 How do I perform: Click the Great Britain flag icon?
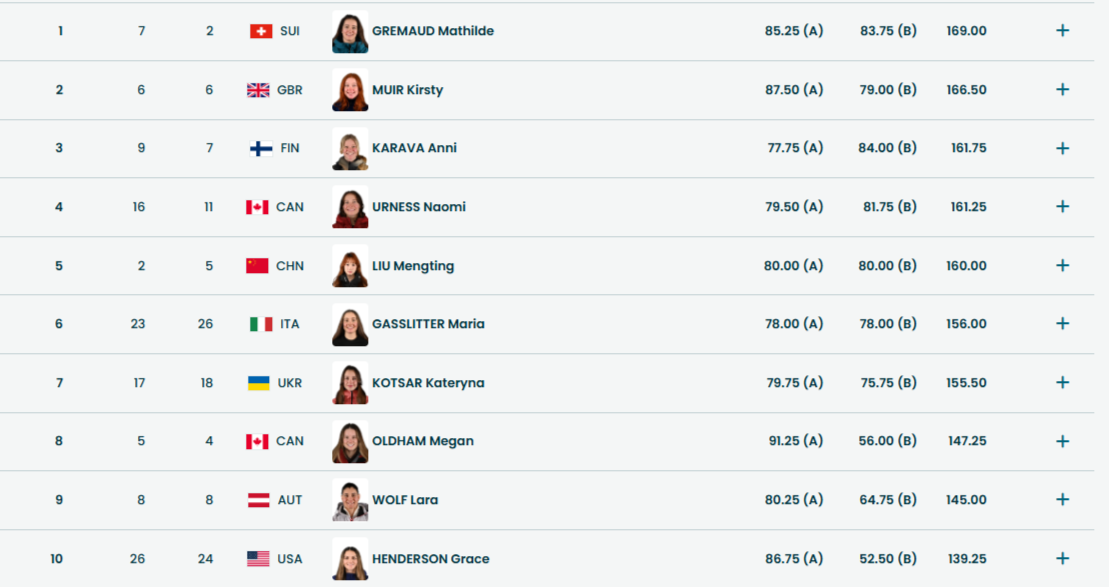[258, 90]
